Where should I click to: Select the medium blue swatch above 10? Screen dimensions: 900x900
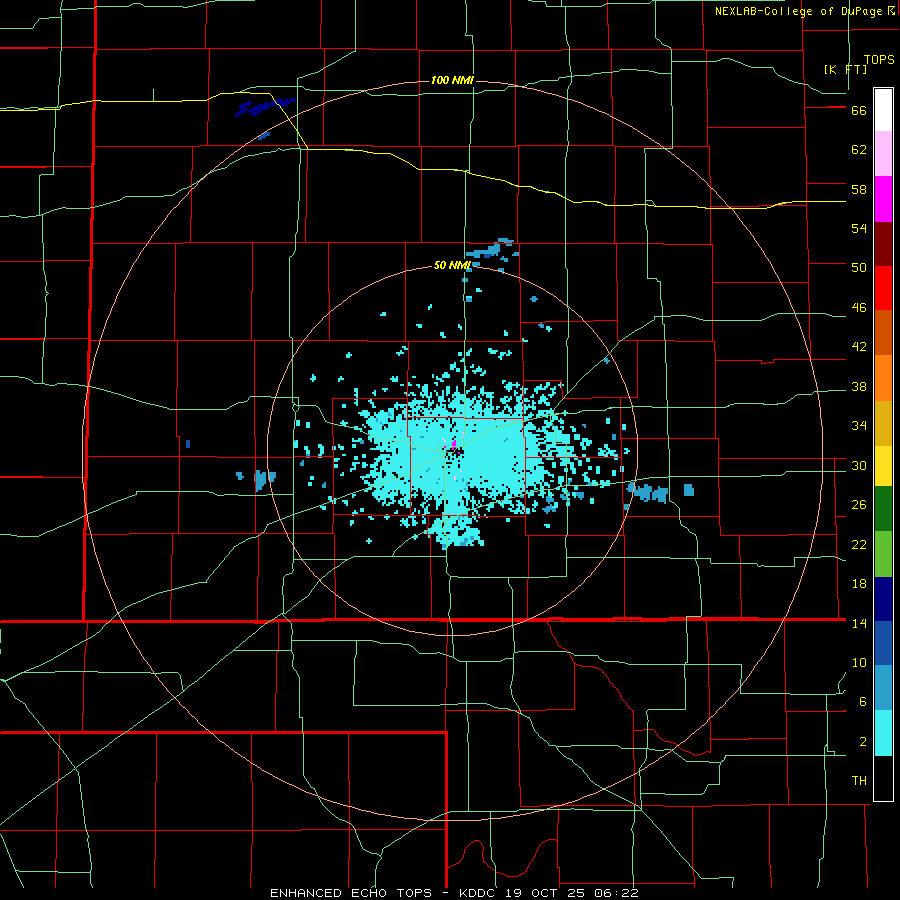click(883, 642)
